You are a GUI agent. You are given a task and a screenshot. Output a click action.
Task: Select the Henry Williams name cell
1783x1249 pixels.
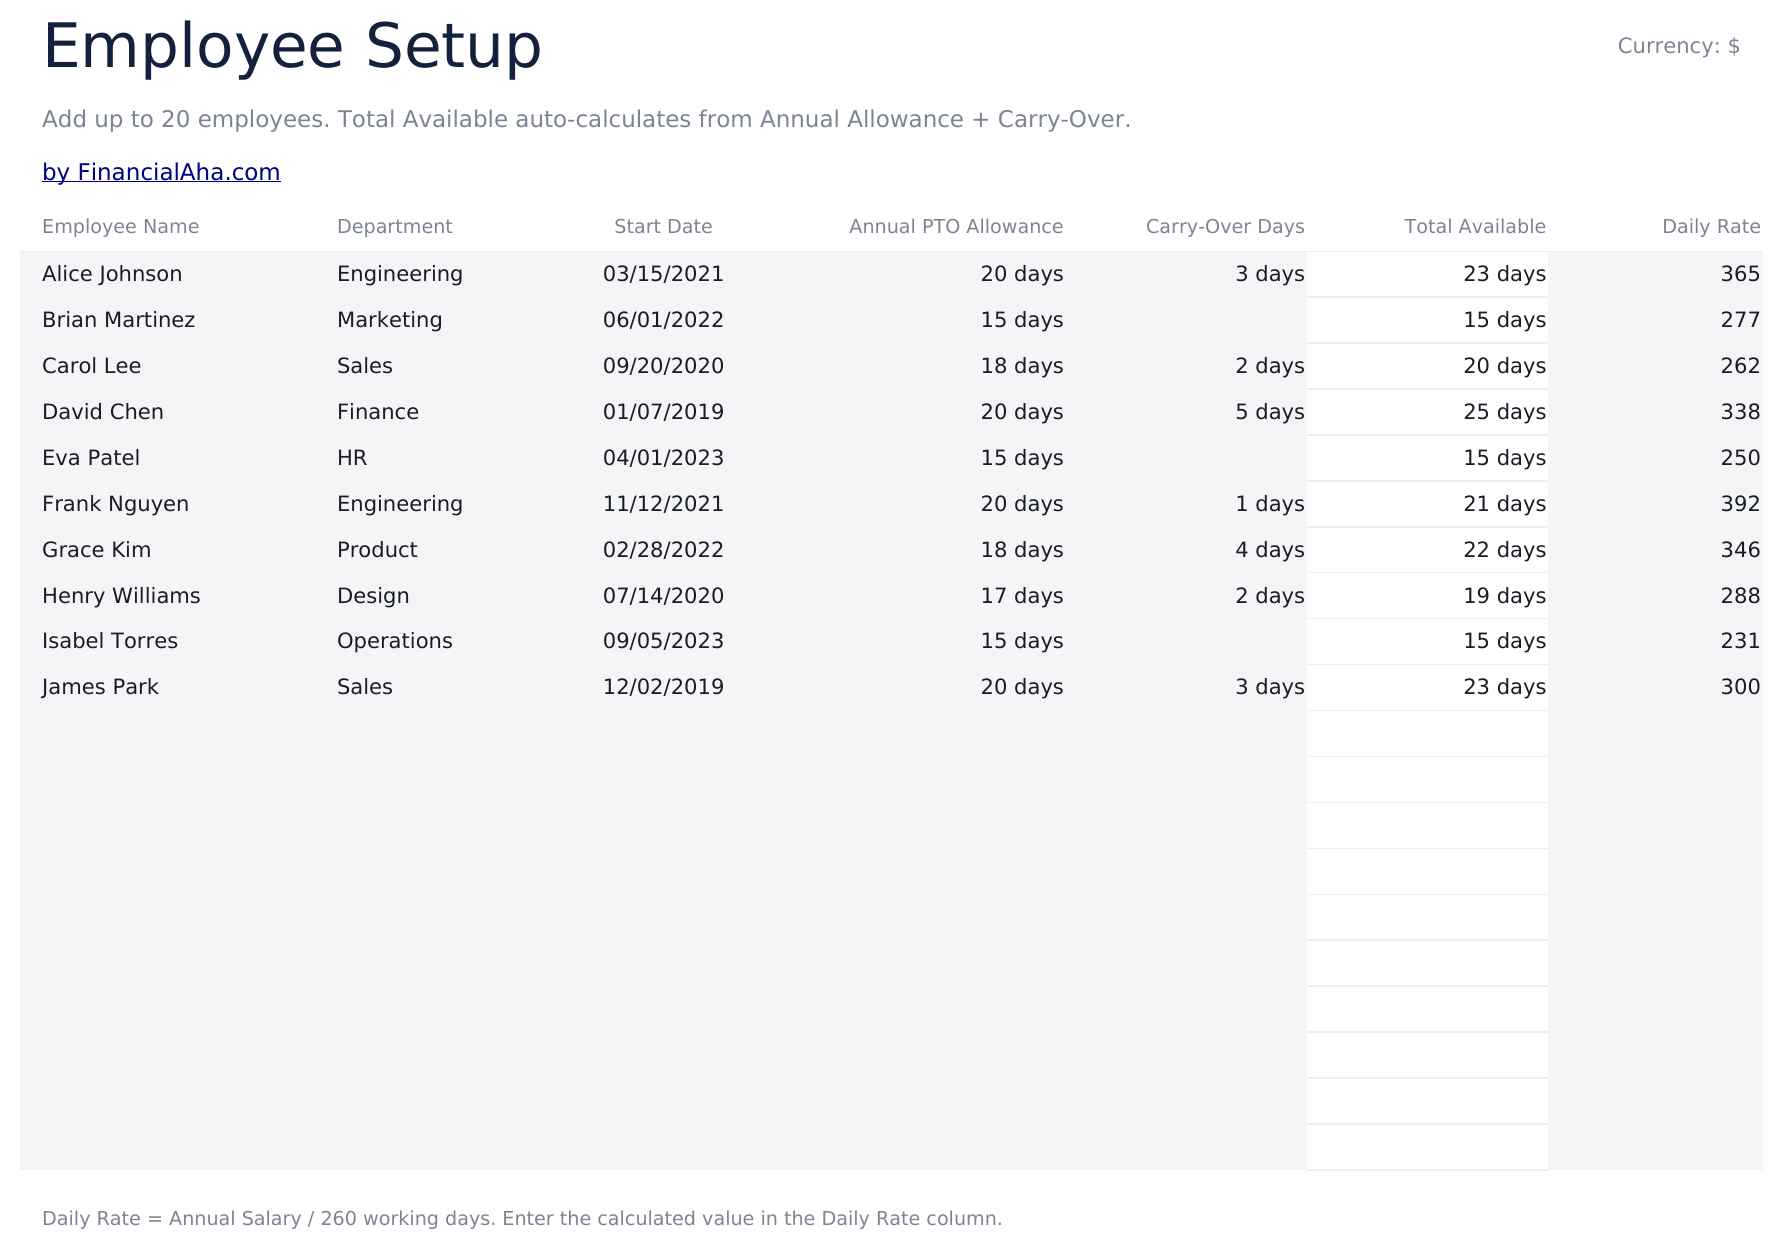[122, 596]
